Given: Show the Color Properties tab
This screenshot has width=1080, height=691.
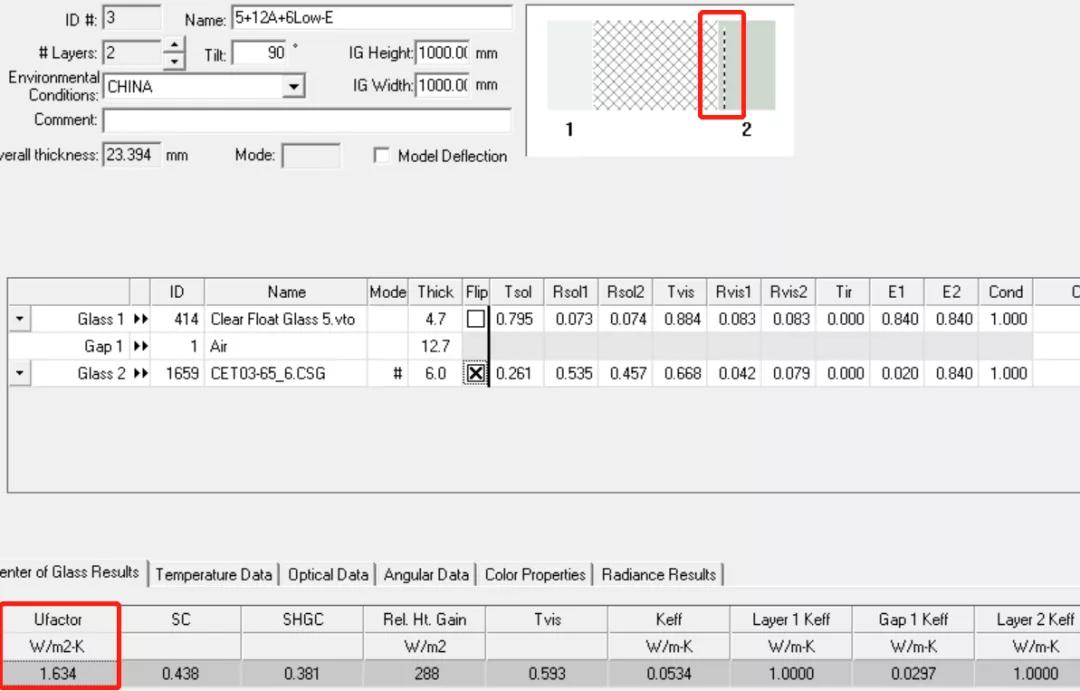Looking at the screenshot, I should coord(535,575).
